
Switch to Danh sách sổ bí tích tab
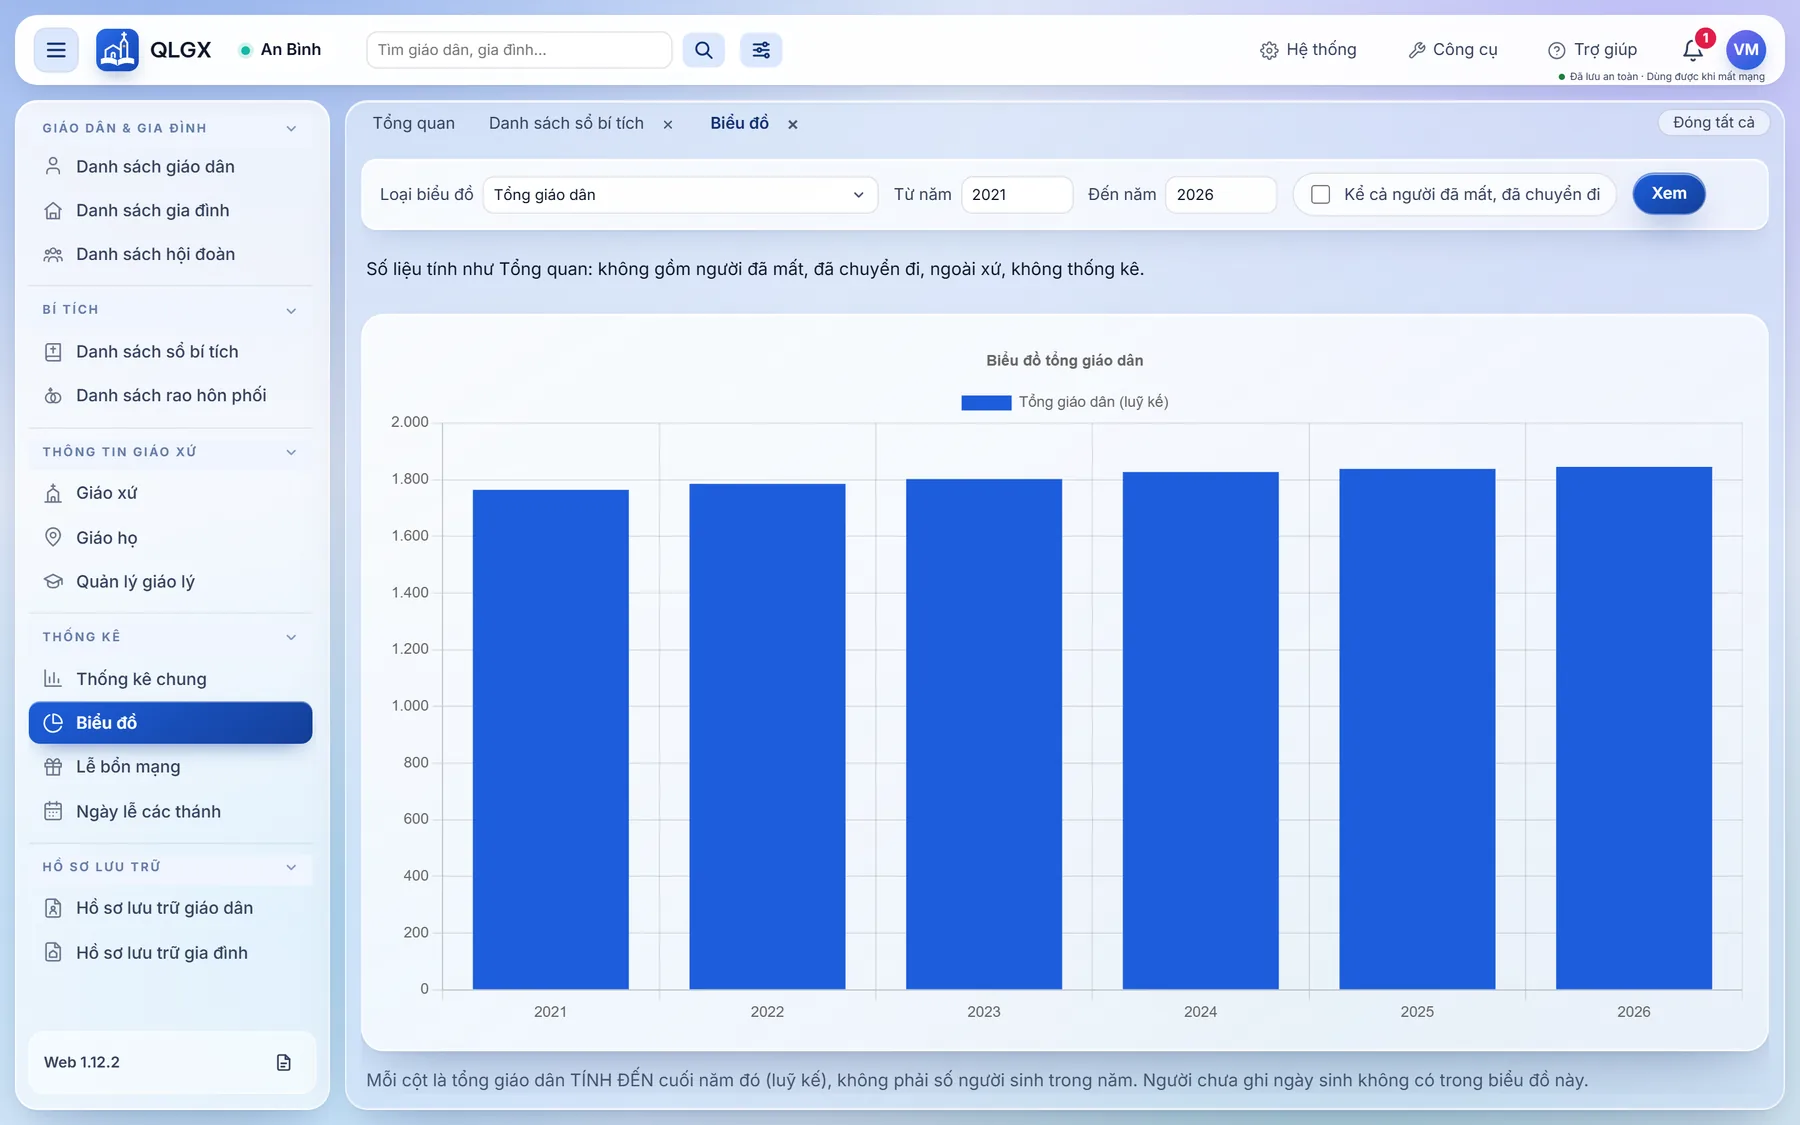click(566, 123)
